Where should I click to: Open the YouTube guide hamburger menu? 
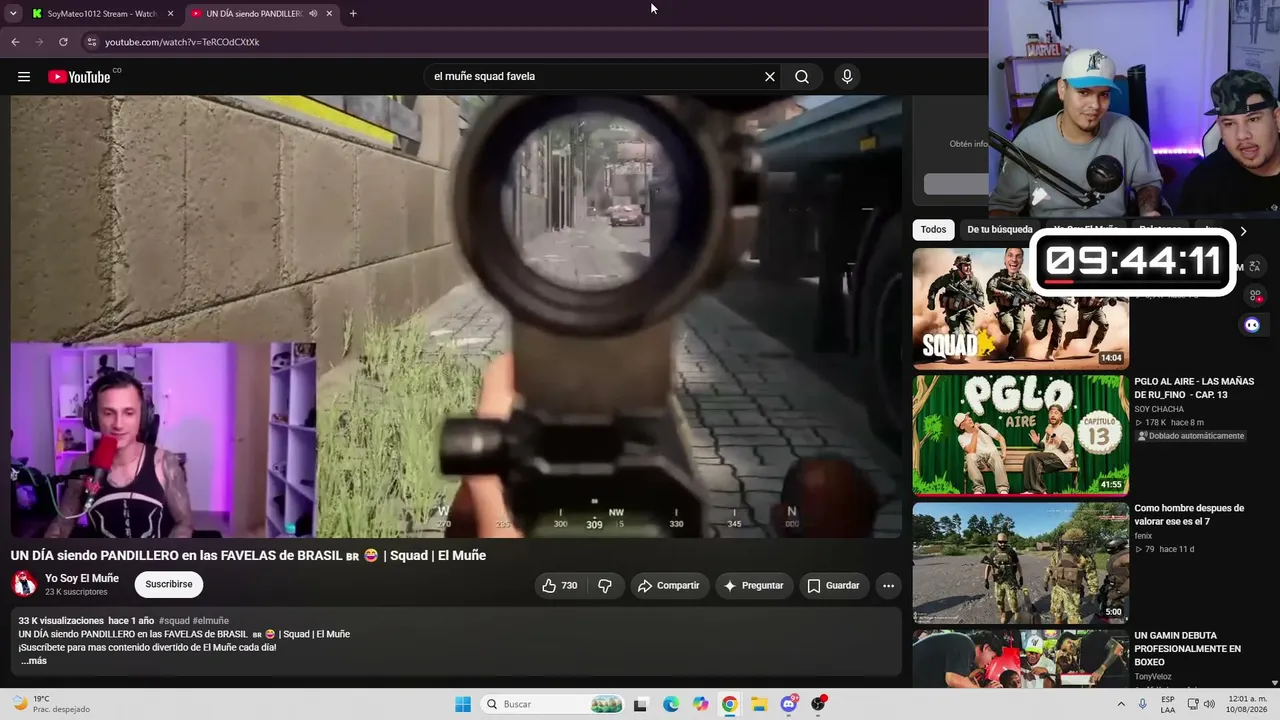(24, 77)
